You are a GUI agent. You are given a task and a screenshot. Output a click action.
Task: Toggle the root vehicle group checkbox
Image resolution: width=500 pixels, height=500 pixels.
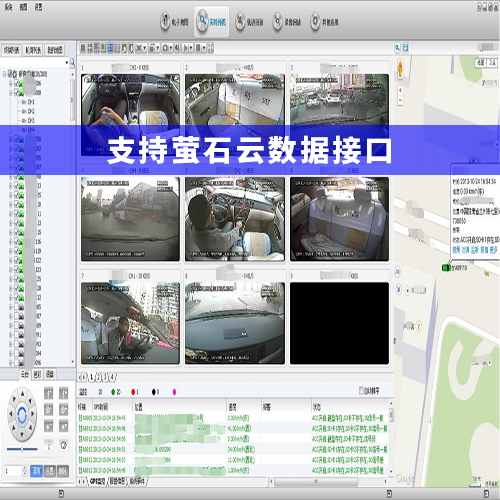click(10, 73)
